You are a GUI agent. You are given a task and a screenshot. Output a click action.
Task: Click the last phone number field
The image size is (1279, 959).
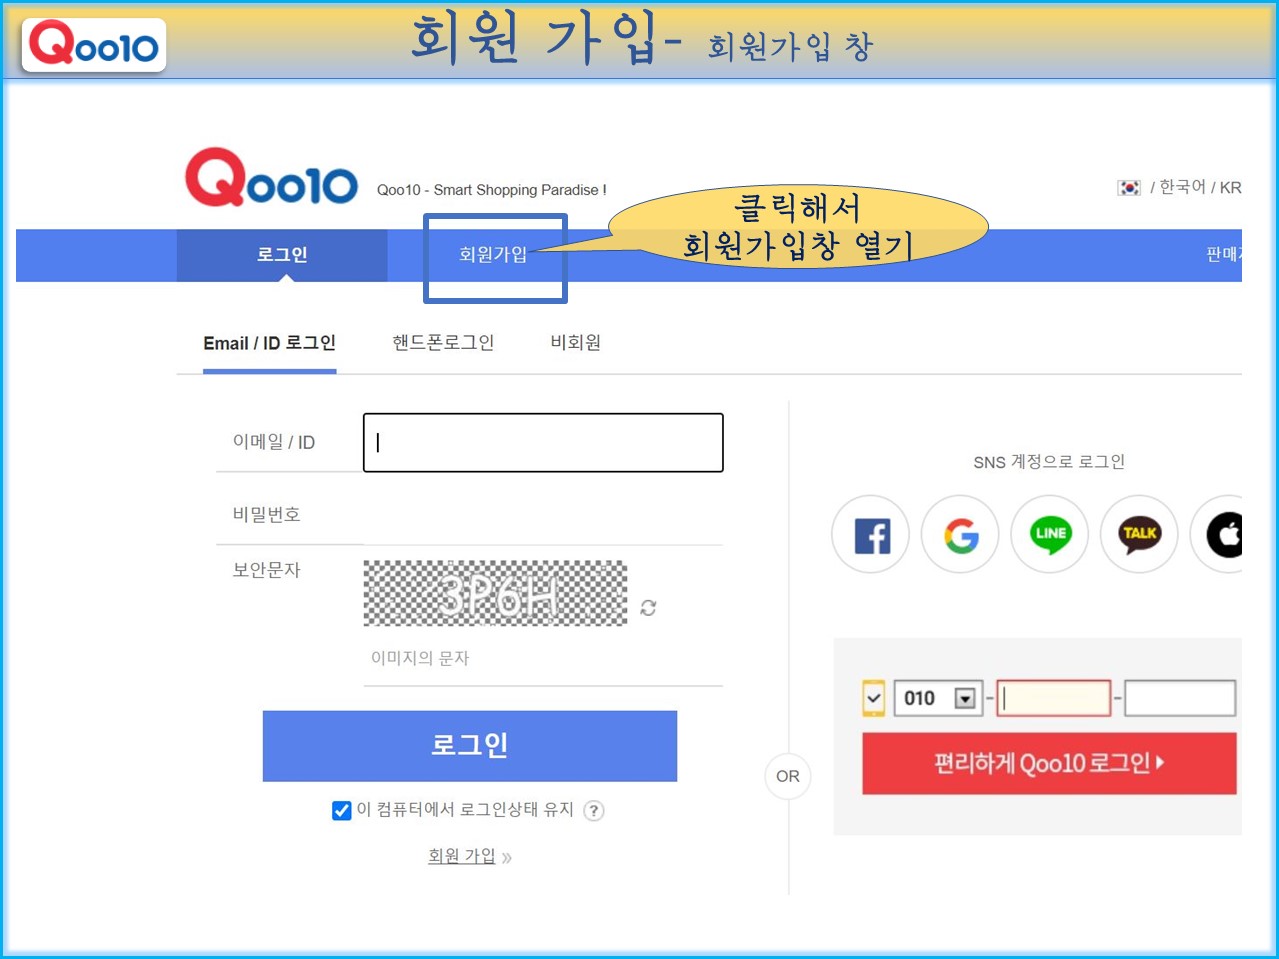tap(1180, 698)
